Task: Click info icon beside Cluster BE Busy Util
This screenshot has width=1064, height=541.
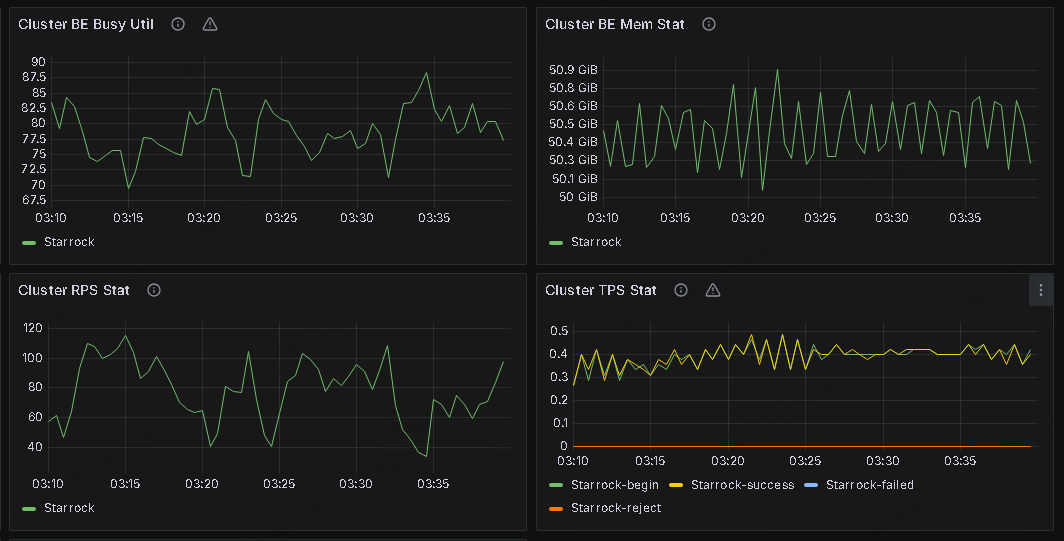Action: (x=178, y=24)
